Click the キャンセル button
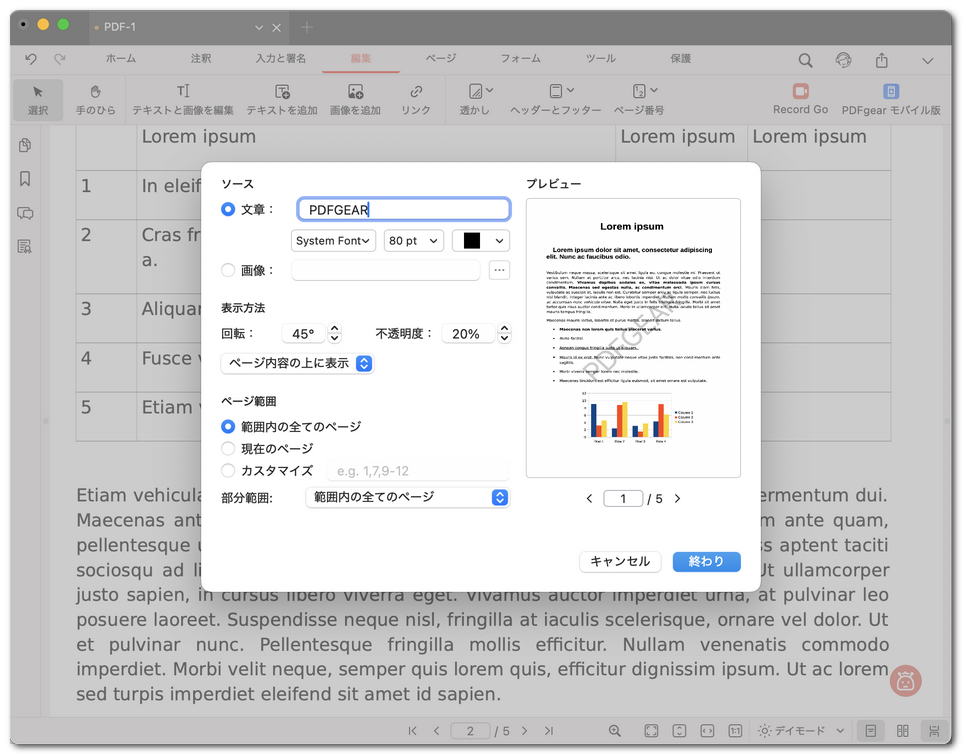This screenshot has width=963, height=755. pos(620,562)
